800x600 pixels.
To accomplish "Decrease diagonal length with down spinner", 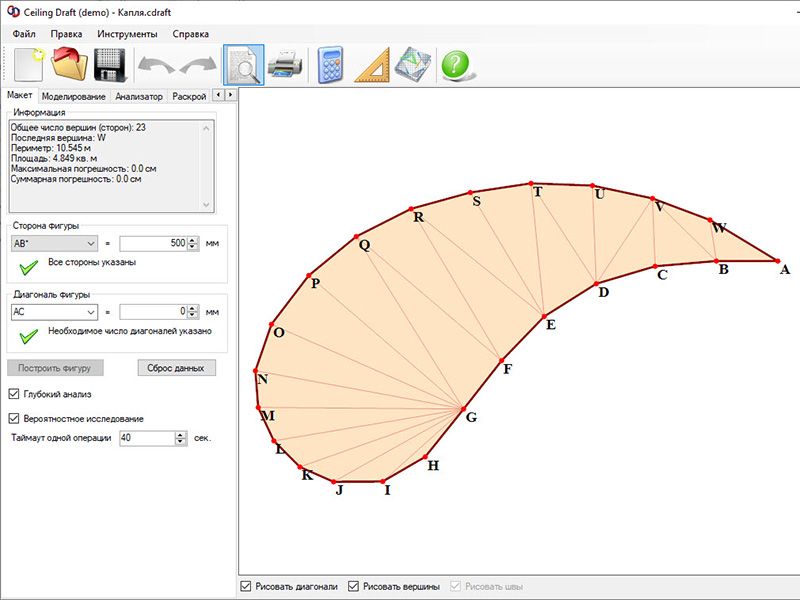I will coord(192,315).
